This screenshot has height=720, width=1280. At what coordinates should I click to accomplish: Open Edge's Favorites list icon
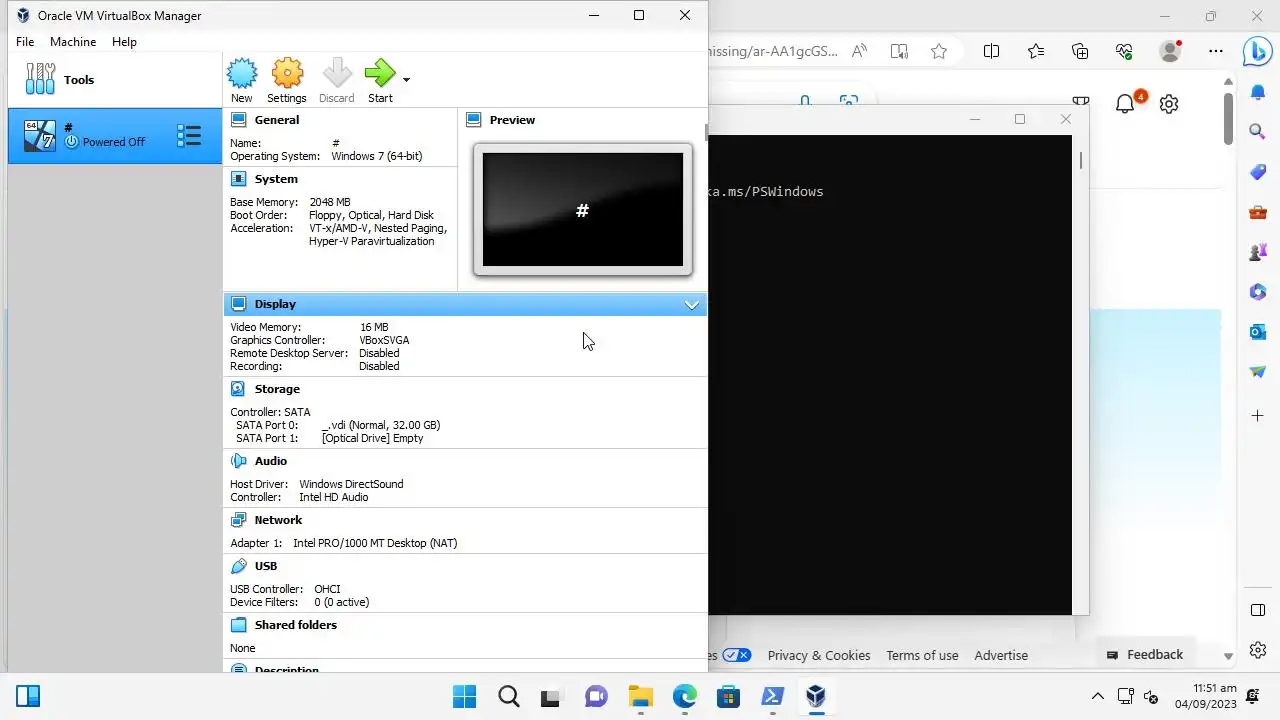coord(1036,51)
